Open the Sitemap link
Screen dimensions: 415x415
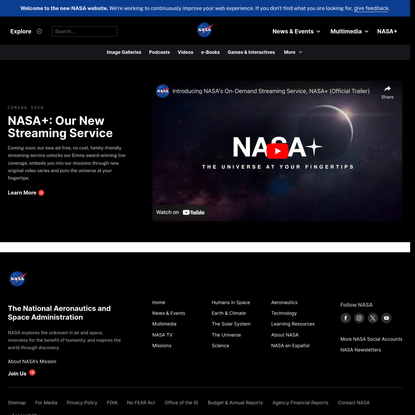(17, 403)
